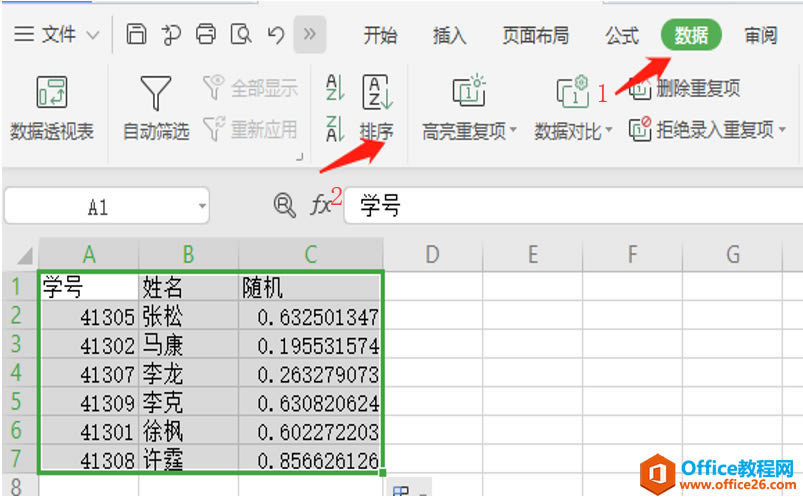Viewport: 803px width, 502px height.
Task: Click the select-all corner triangle
Action: pyautogui.click(x=24, y=255)
